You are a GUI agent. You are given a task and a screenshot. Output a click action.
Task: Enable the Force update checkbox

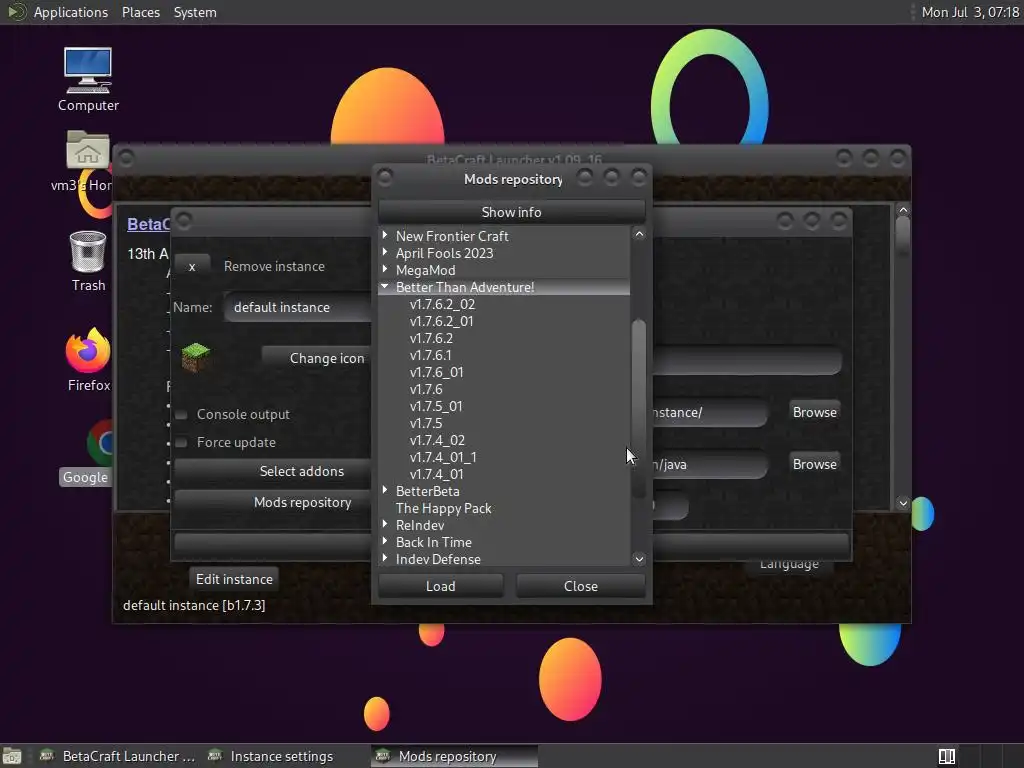coord(182,443)
